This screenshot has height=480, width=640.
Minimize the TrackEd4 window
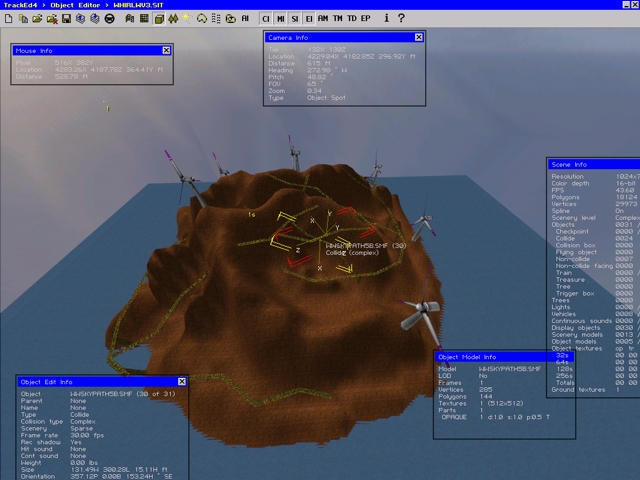tap(626, 5)
